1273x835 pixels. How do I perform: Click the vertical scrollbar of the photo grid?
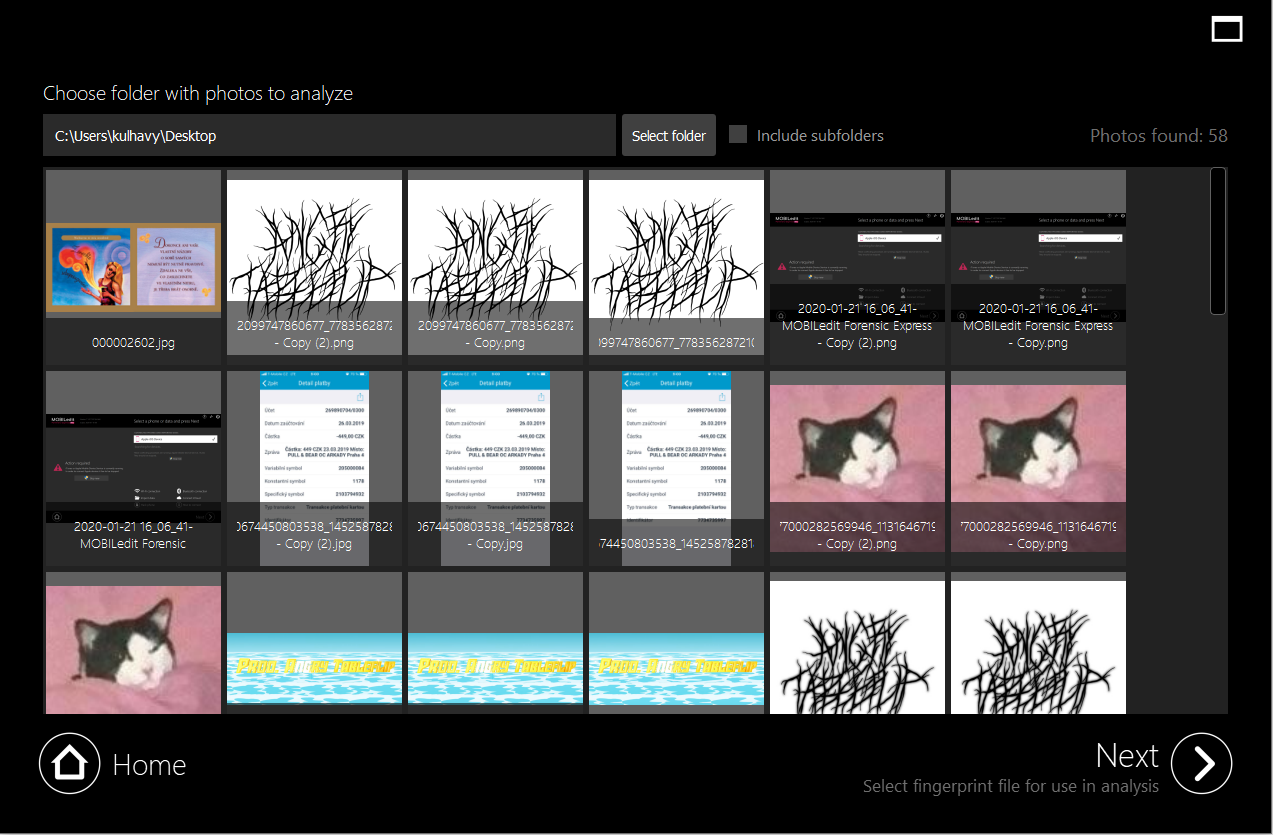(1217, 241)
